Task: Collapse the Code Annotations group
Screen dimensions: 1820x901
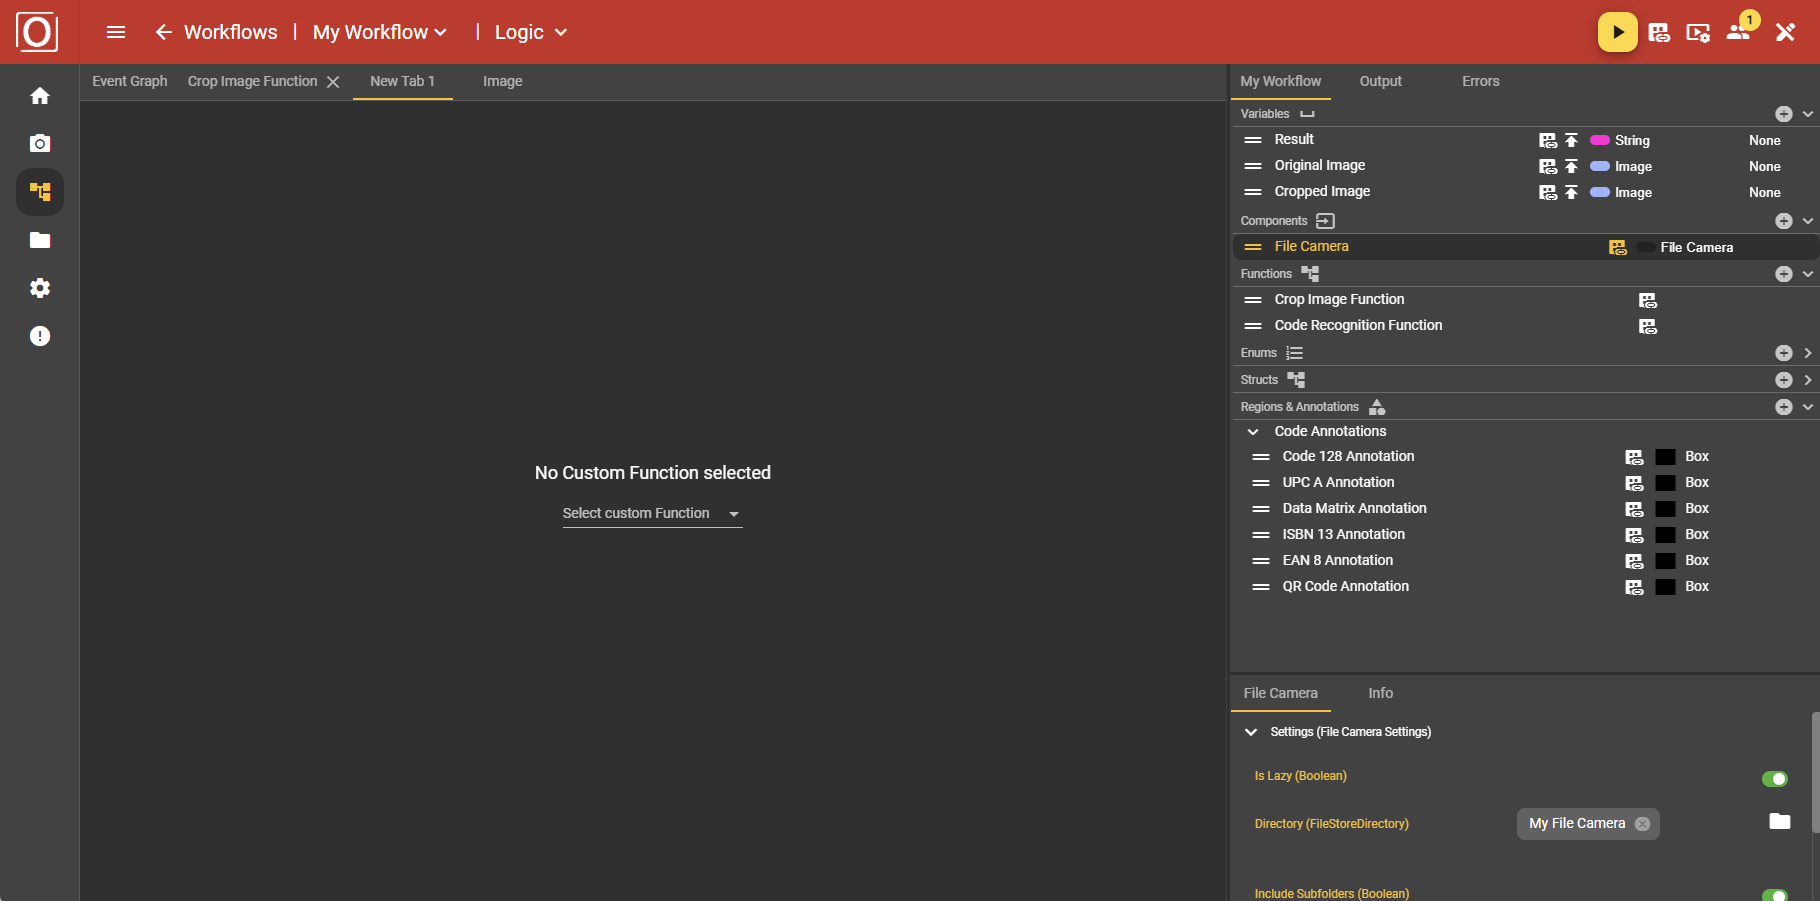Action: click(1253, 431)
